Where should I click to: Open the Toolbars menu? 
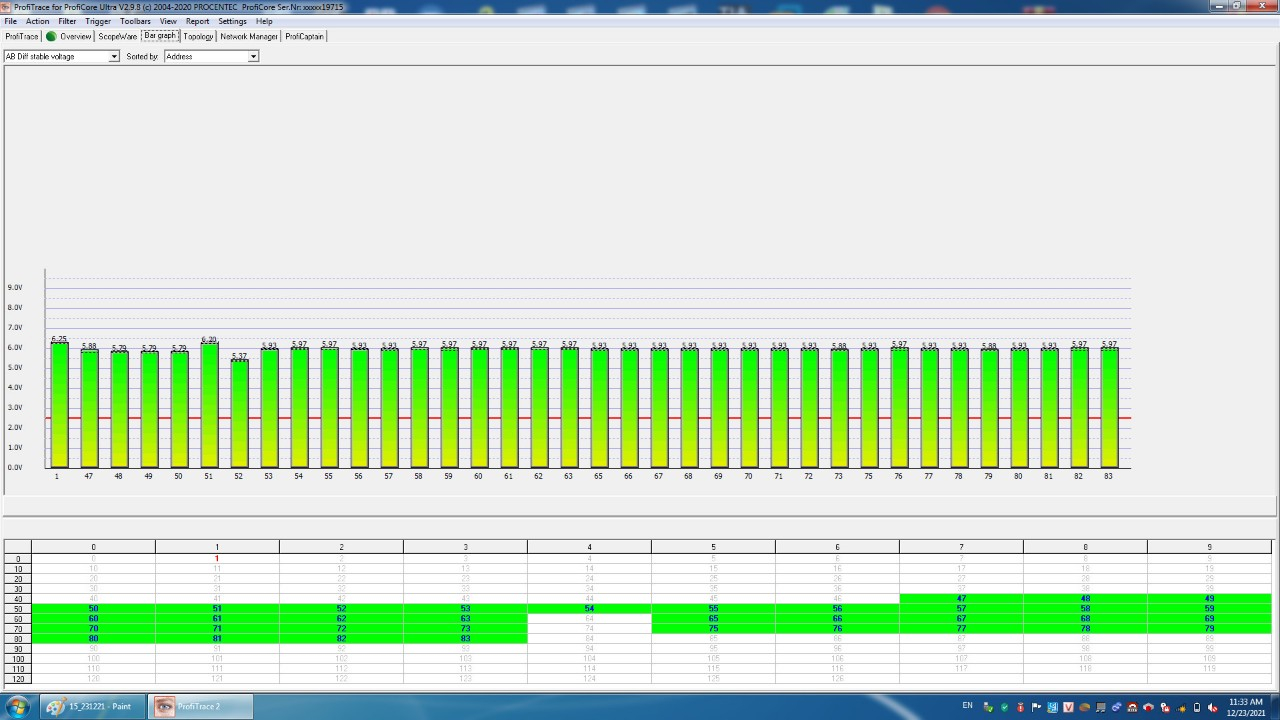point(135,21)
